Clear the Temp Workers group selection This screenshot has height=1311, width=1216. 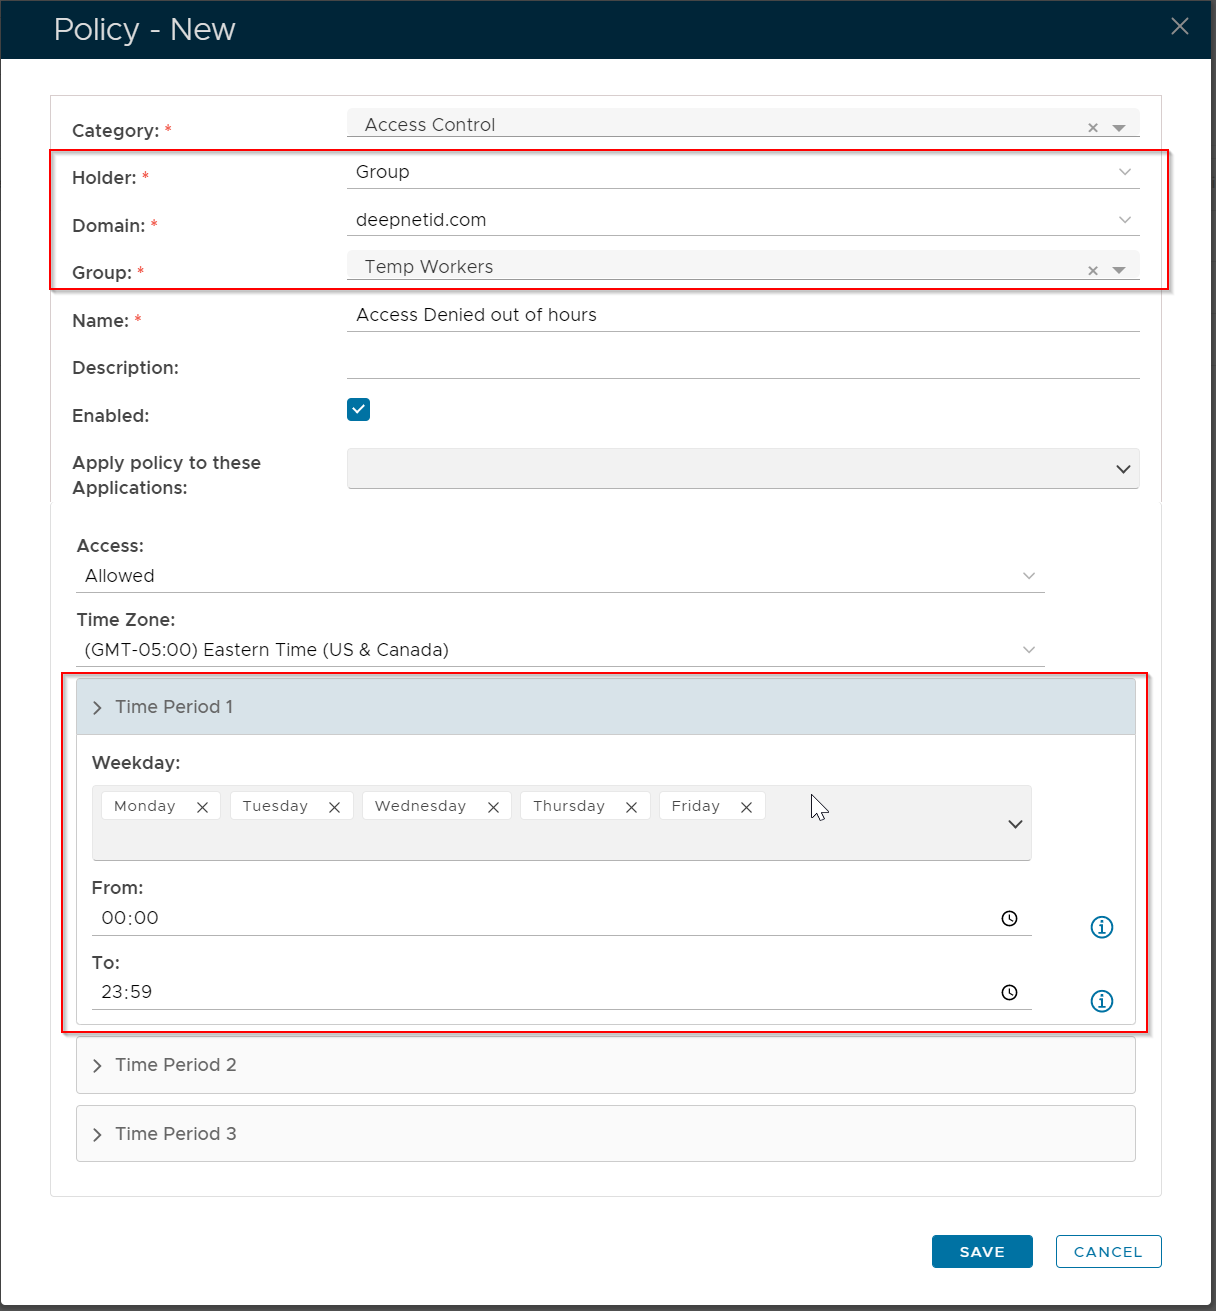point(1092,271)
